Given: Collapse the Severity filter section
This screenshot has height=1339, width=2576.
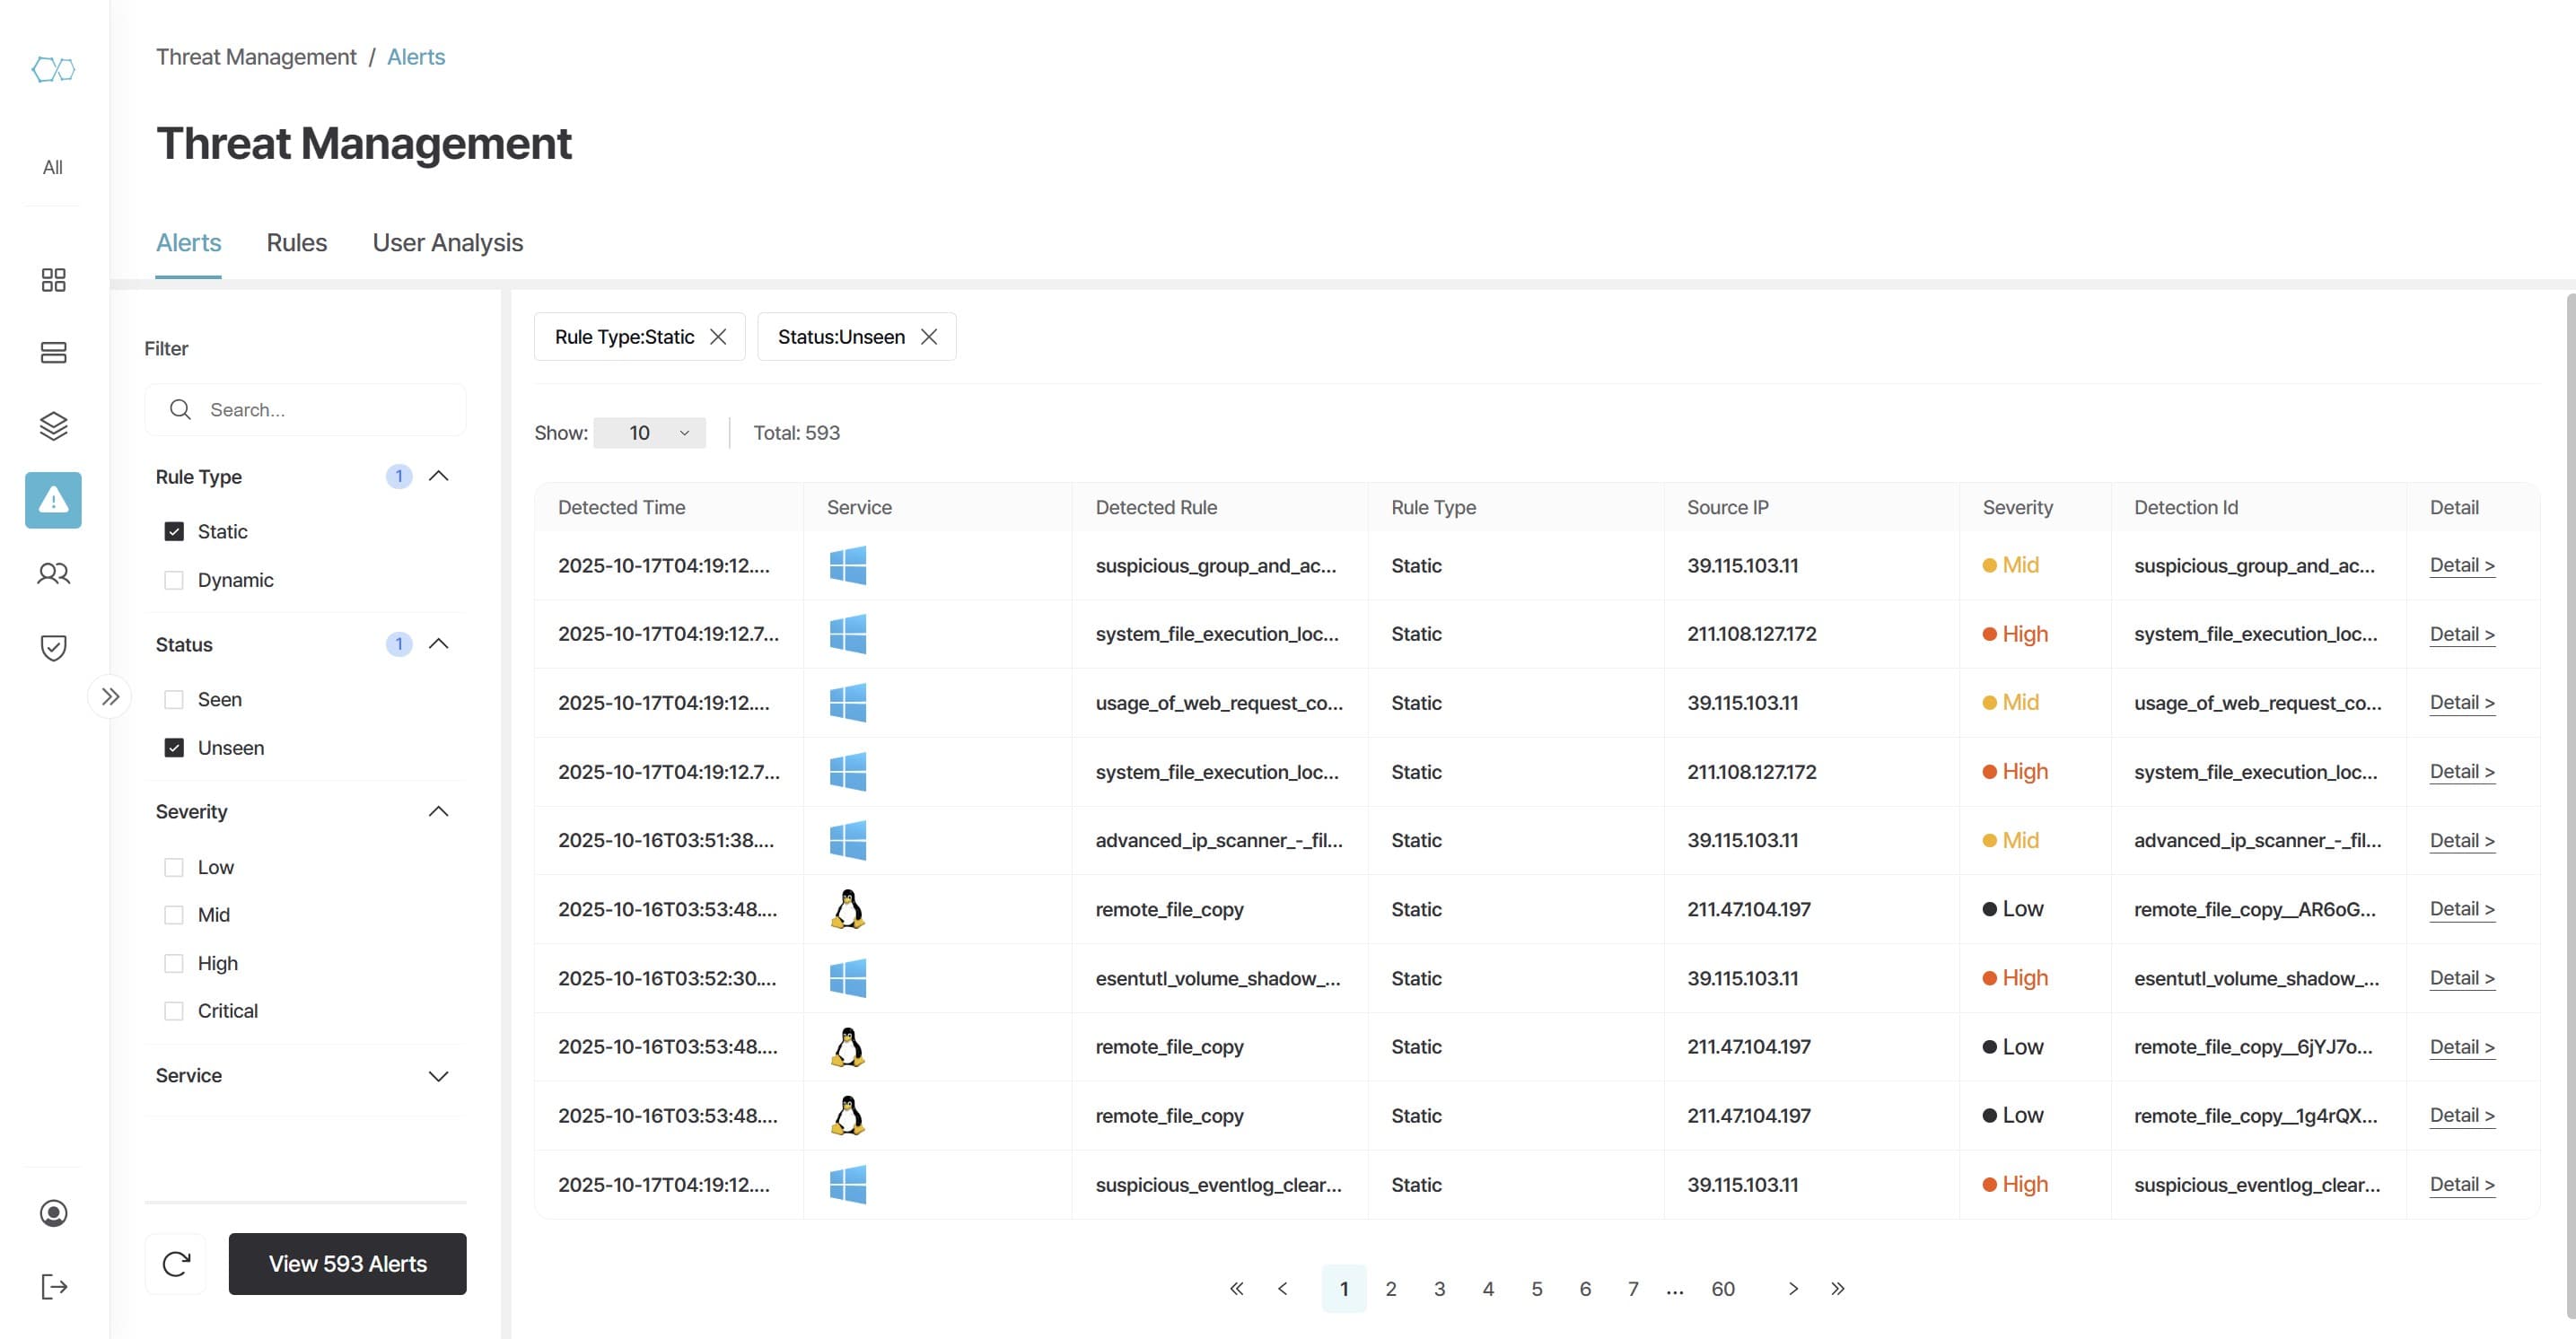Looking at the screenshot, I should pos(438,811).
